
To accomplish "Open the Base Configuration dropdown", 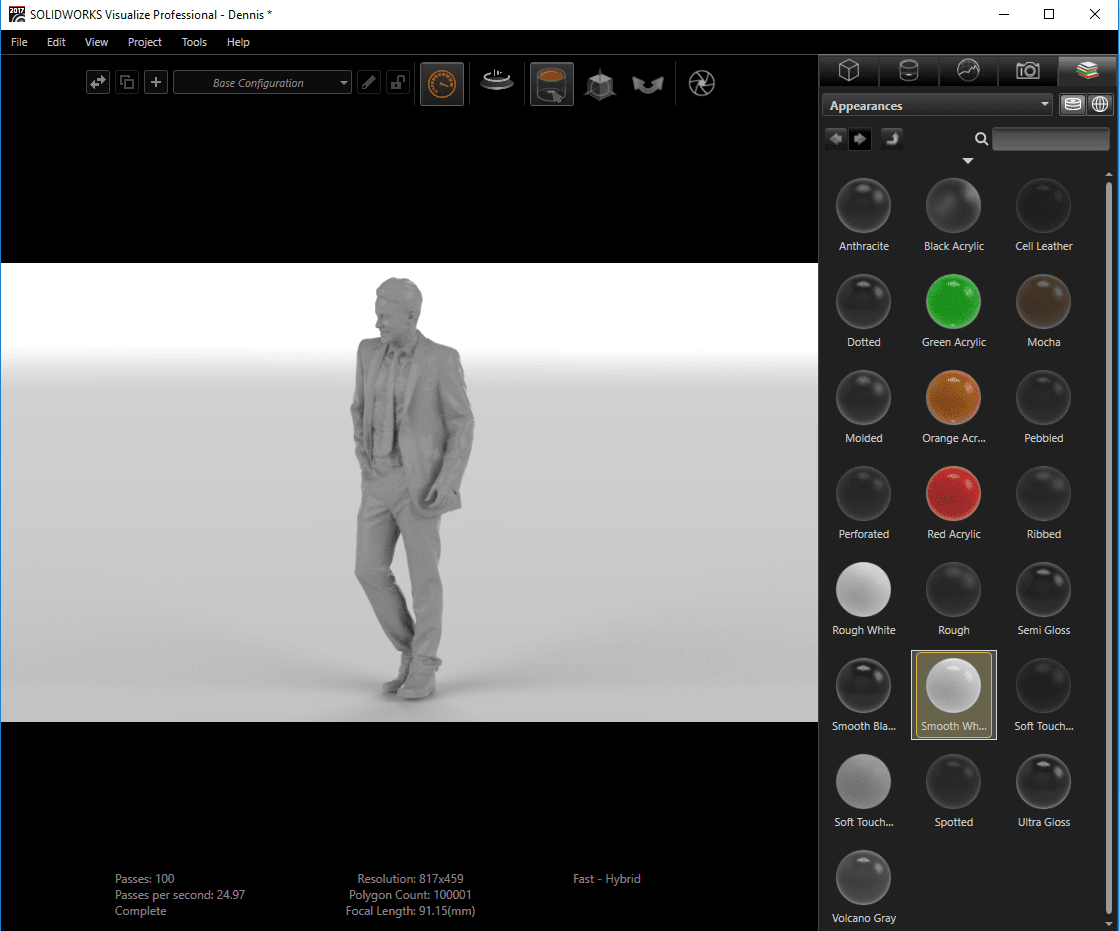I will coord(262,83).
